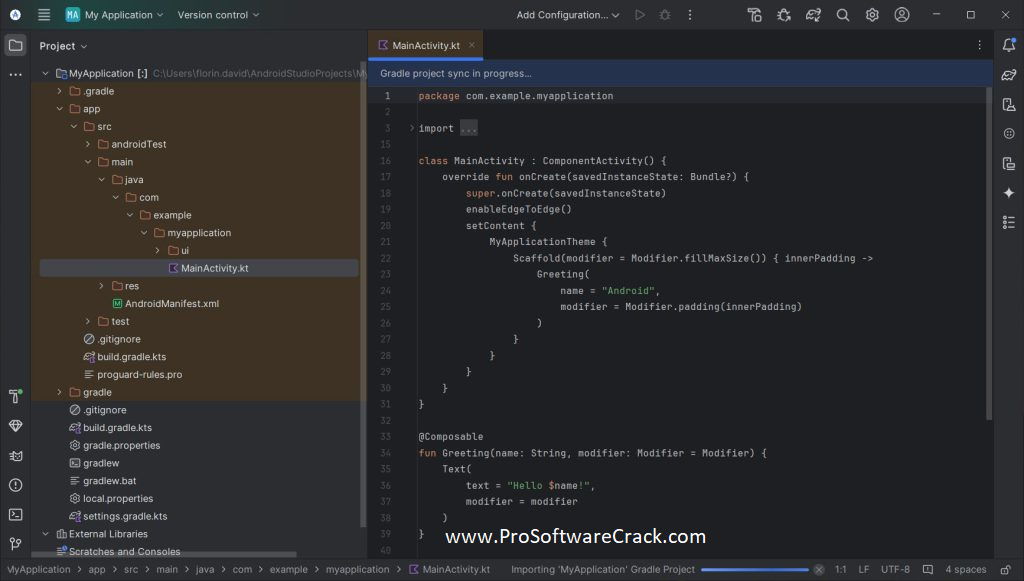
Task: Click the Run play button
Action: click(639, 14)
